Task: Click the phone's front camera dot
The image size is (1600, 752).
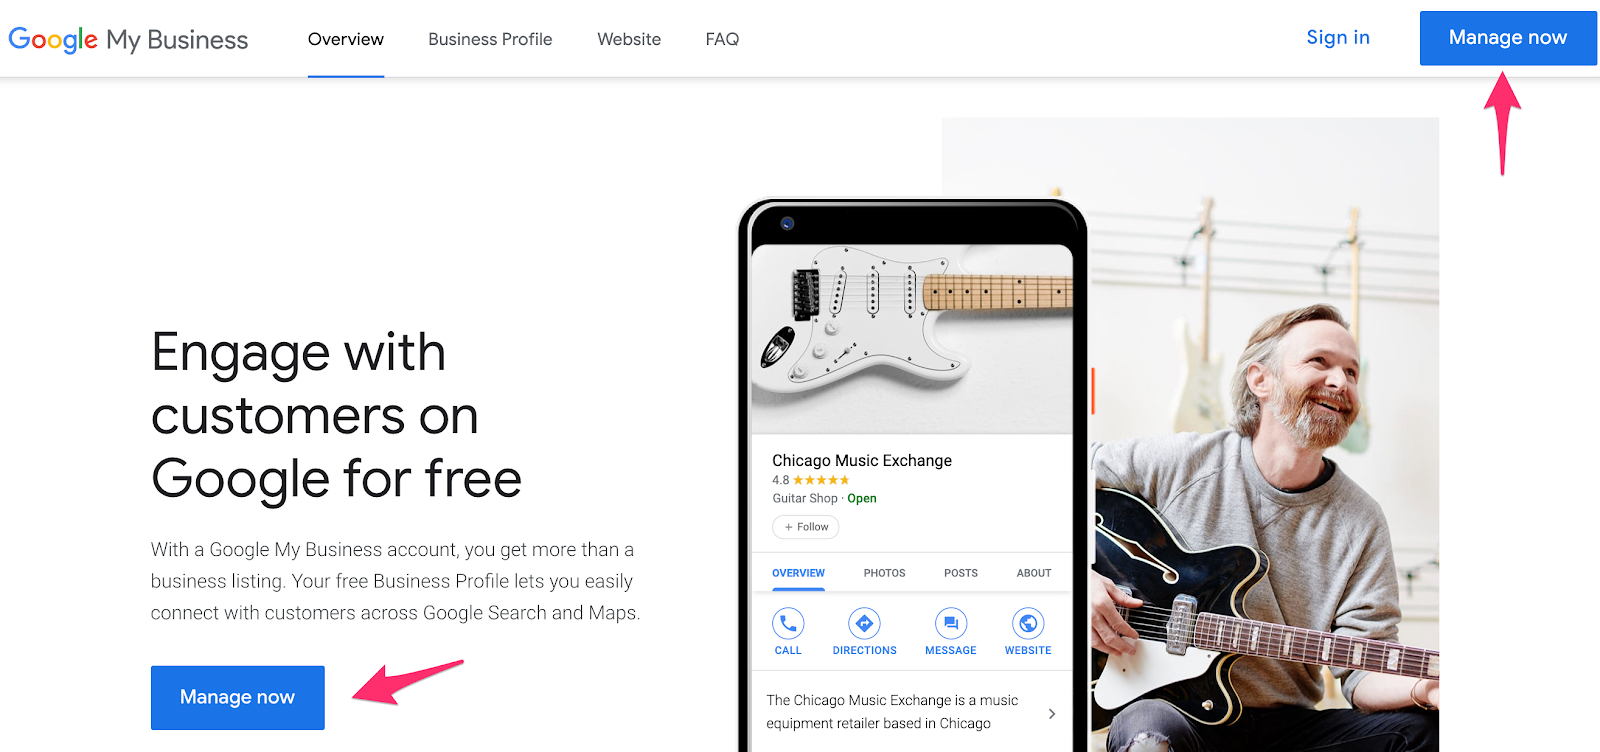Action: coord(787,224)
